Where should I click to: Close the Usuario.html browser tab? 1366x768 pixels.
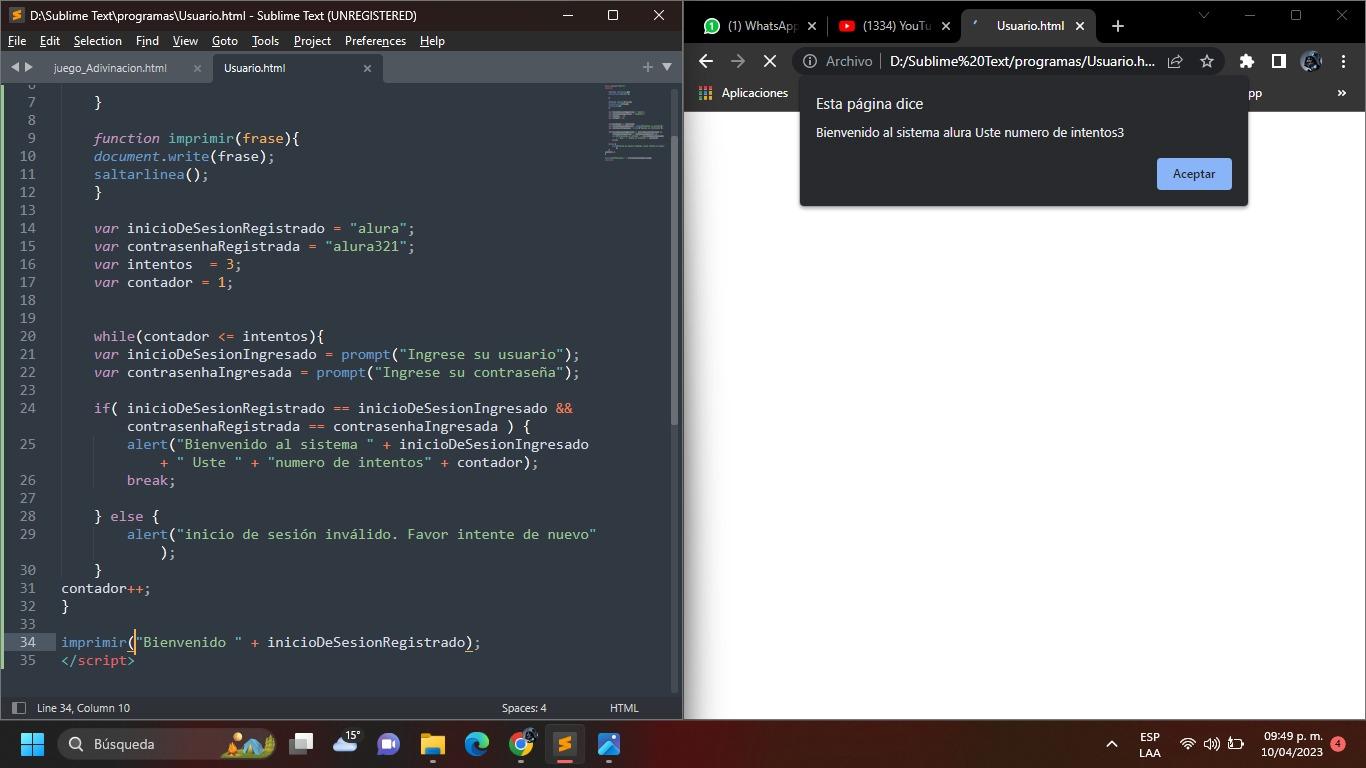click(x=1080, y=26)
